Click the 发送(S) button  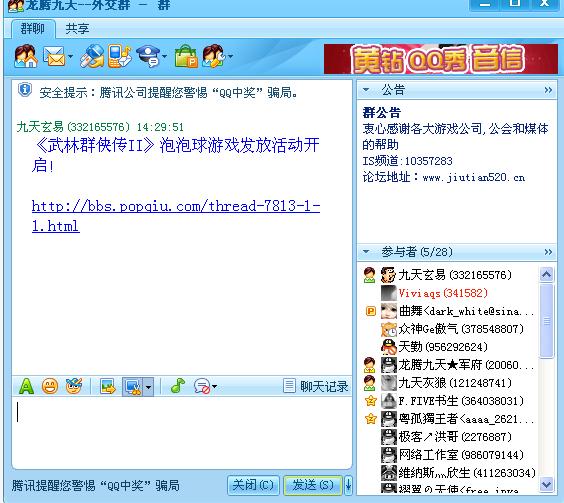(x=313, y=485)
